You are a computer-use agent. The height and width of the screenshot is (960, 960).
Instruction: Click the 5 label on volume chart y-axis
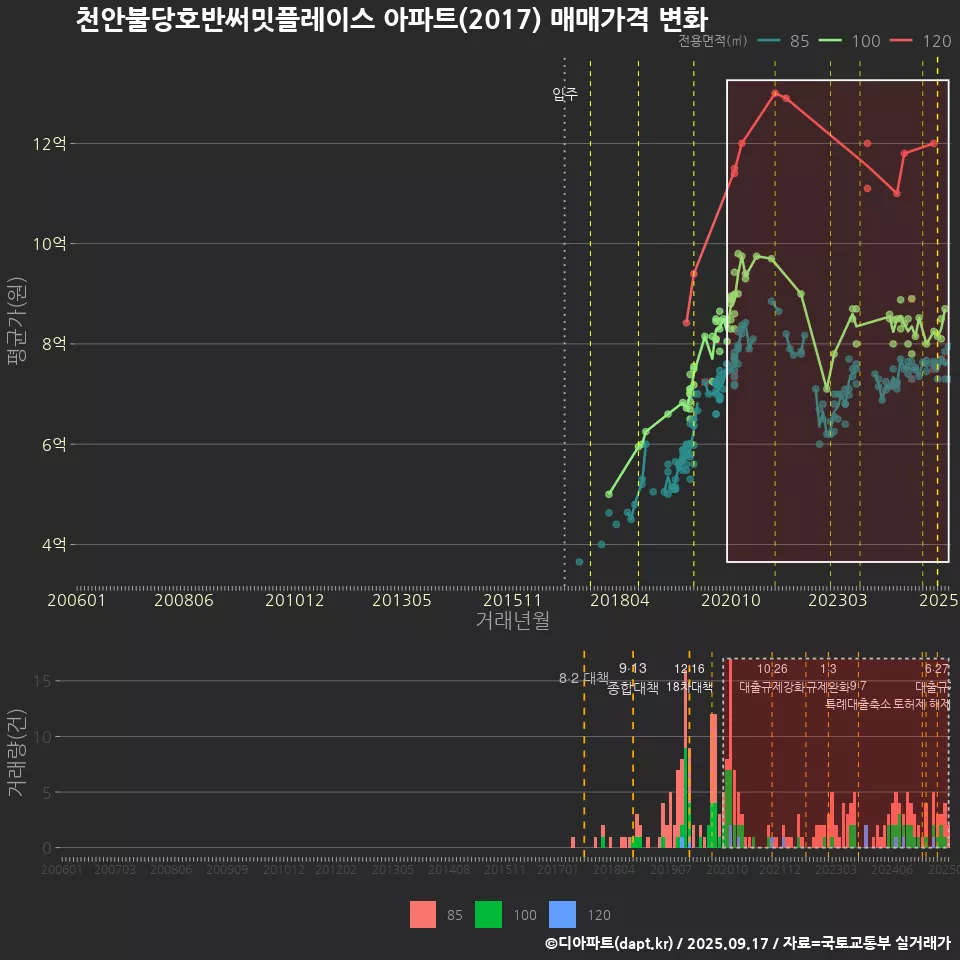[x=47, y=792]
